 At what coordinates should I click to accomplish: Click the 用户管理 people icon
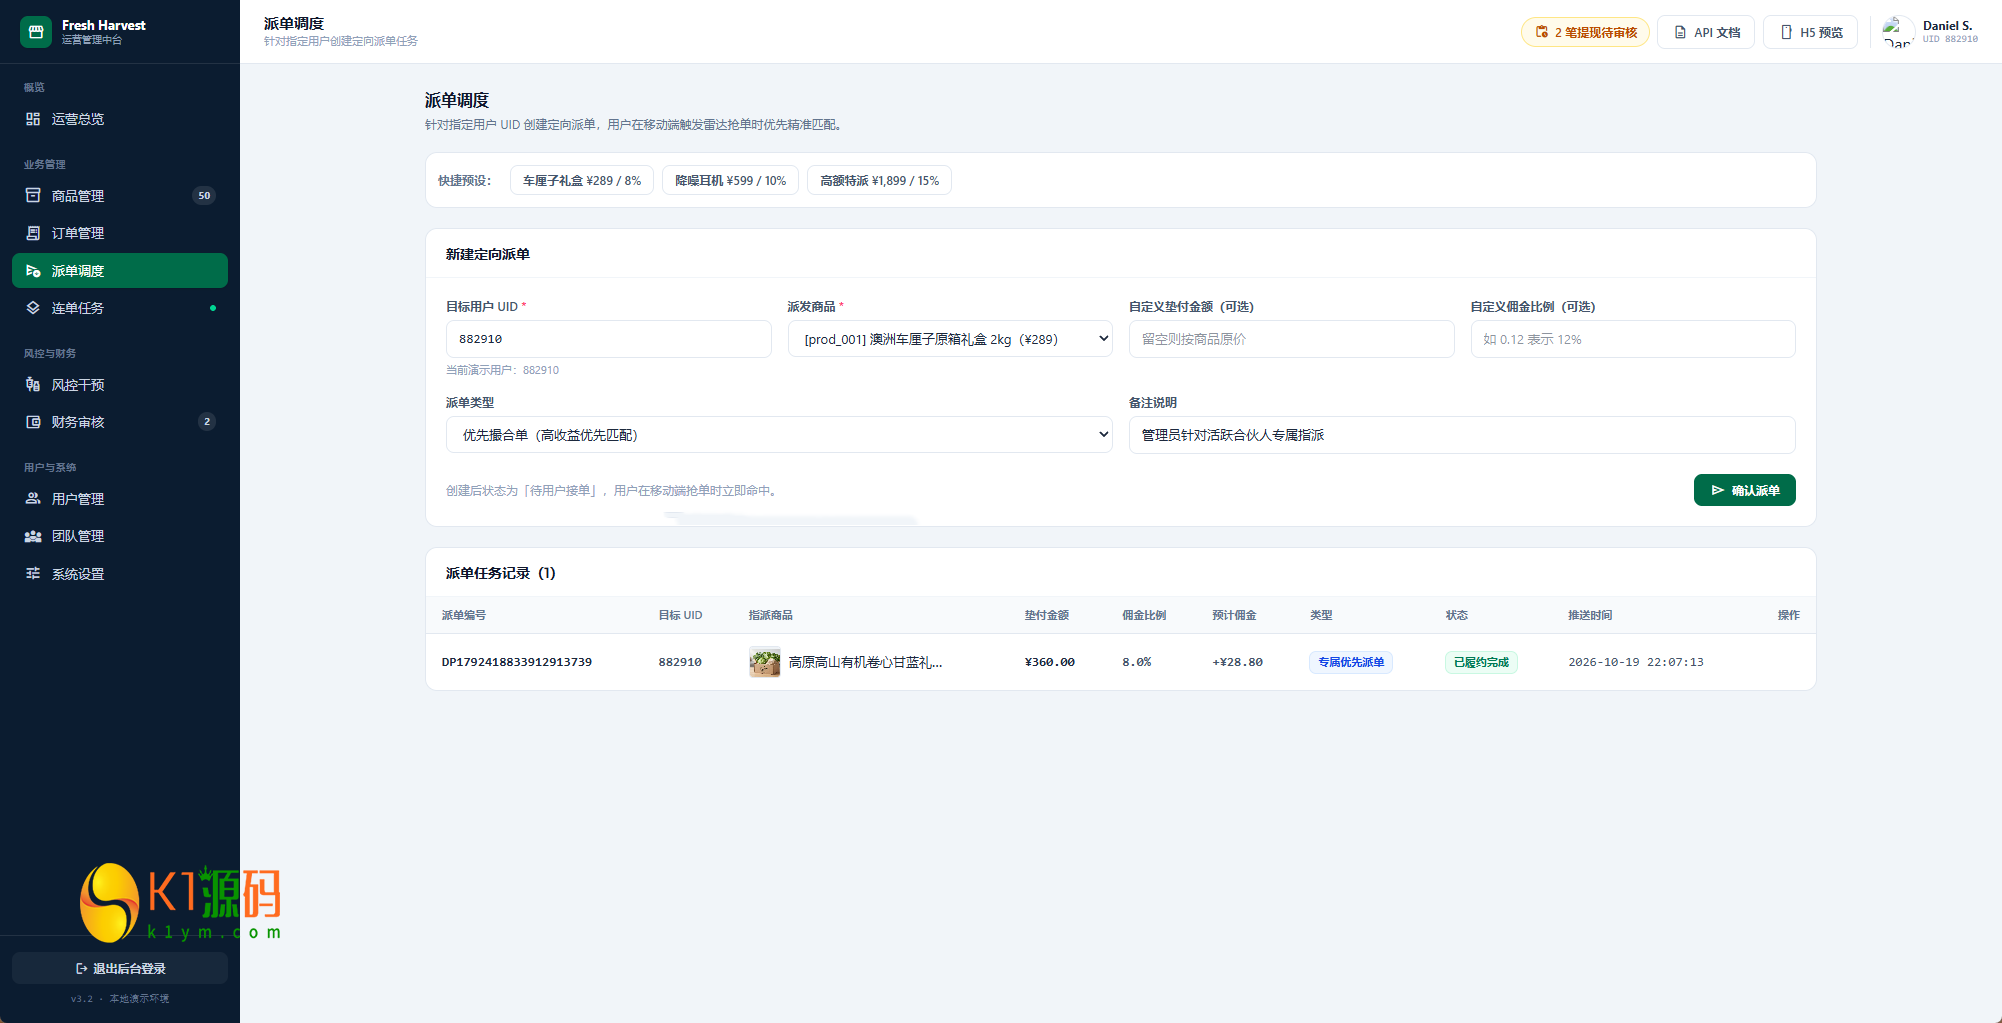tap(33, 499)
